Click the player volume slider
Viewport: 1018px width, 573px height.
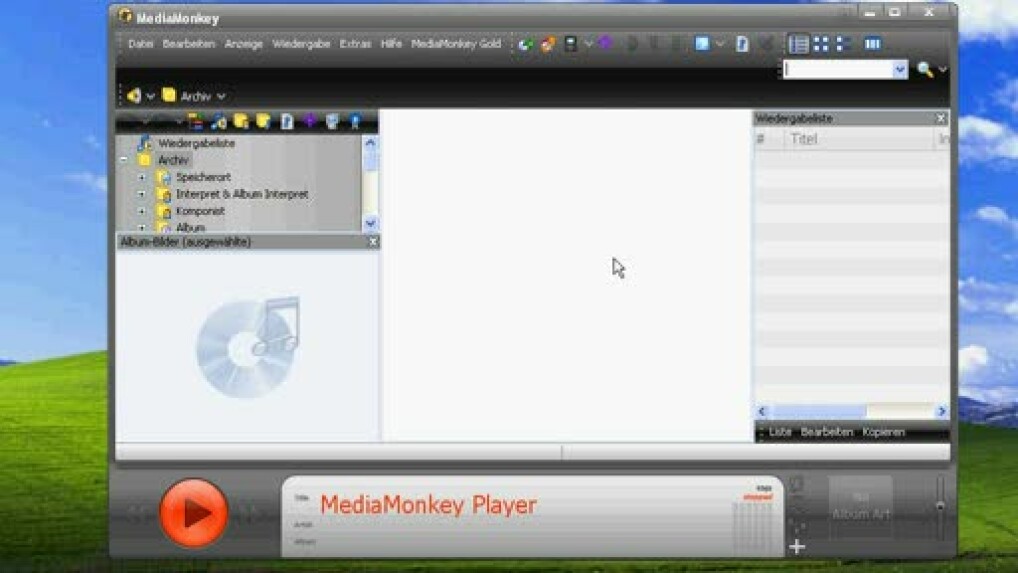(940, 505)
